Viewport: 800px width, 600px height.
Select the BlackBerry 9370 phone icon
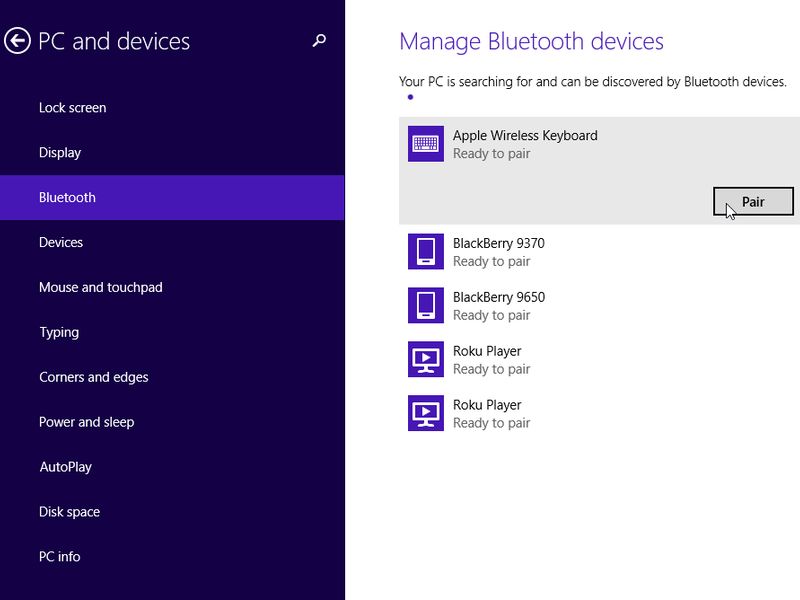pyautogui.click(x=426, y=252)
